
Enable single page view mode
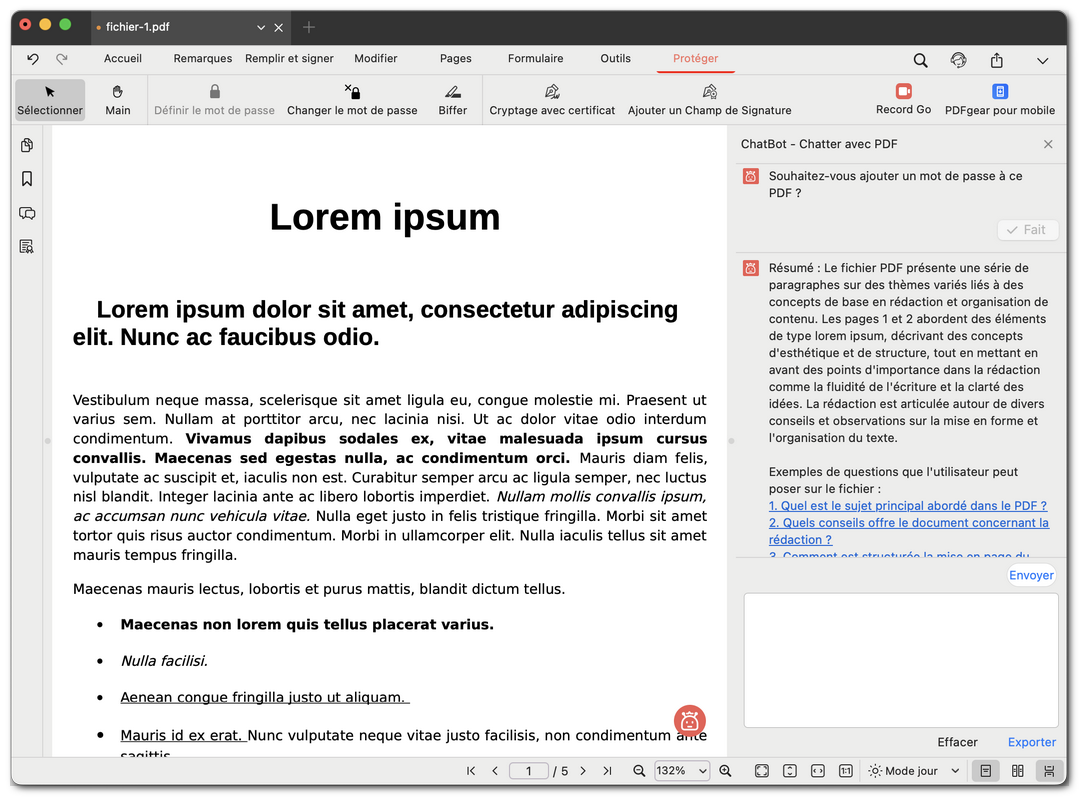[985, 771]
